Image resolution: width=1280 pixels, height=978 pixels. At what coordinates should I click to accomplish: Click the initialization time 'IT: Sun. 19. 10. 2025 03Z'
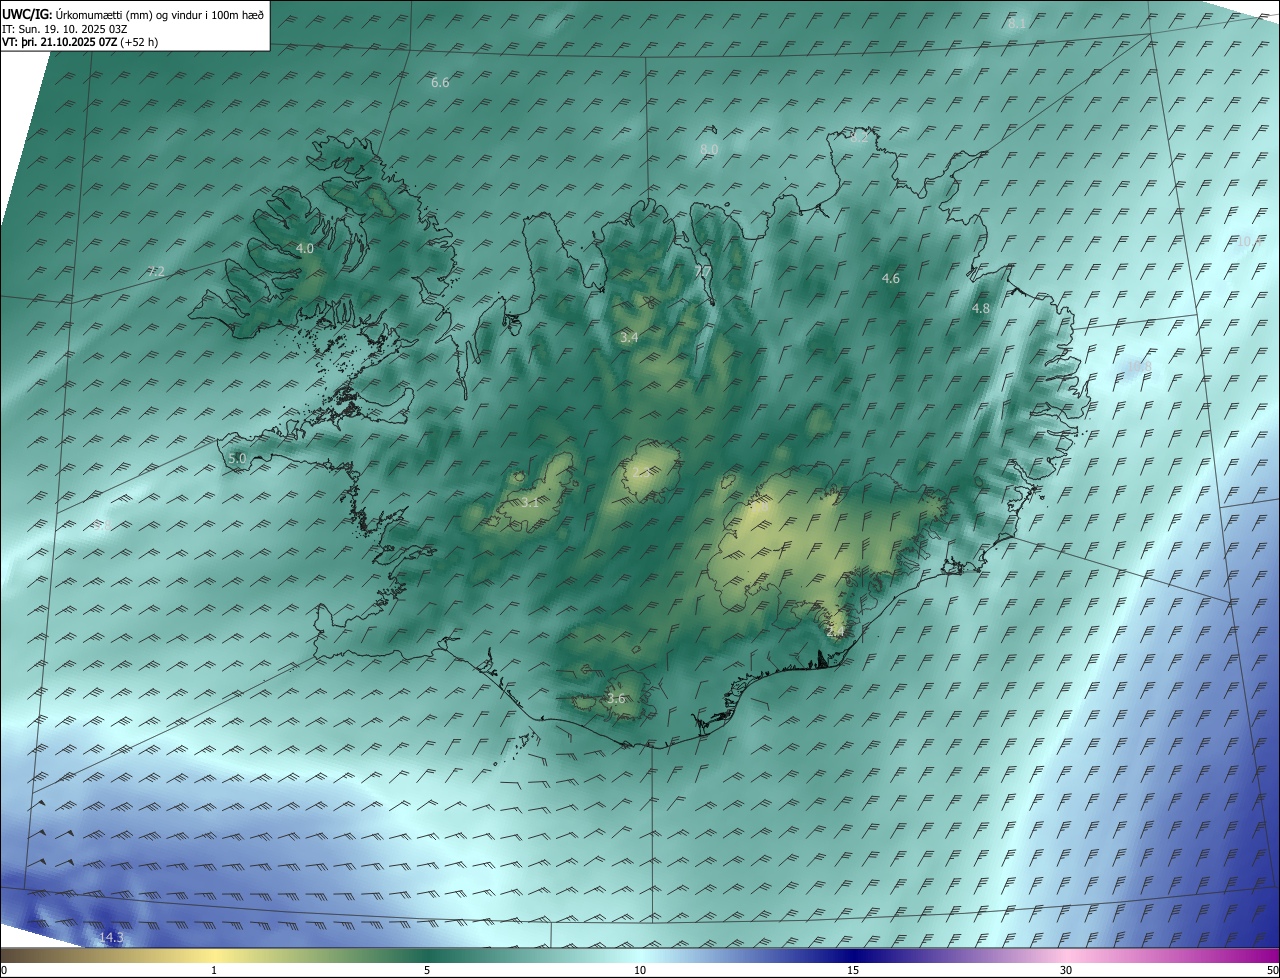(x=64, y=28)
